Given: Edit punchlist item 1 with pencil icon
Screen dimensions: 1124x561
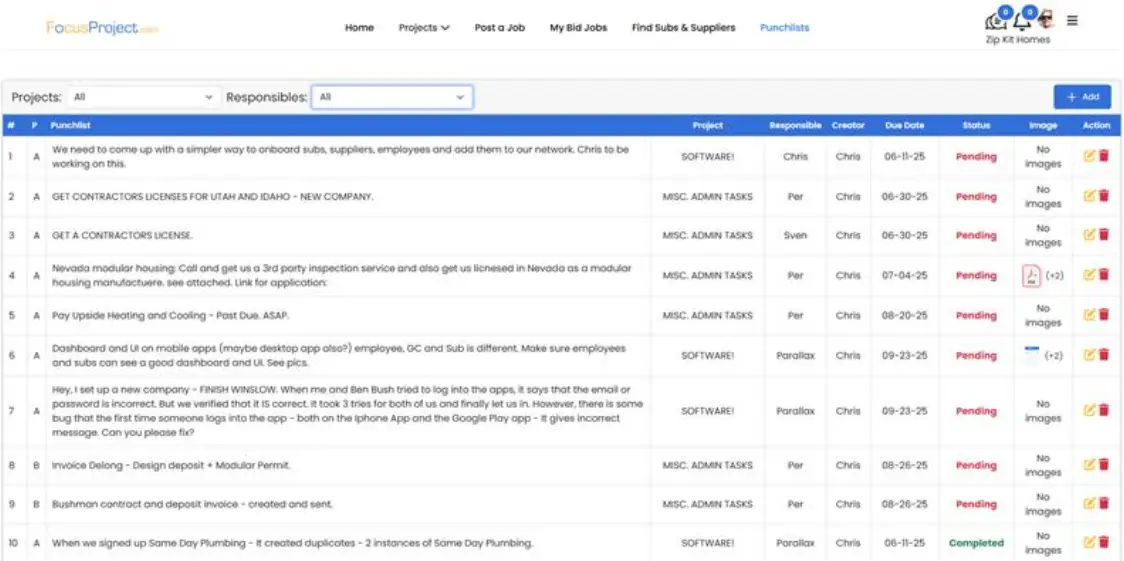Looking at the screenshot, I should coord(1090,156).
